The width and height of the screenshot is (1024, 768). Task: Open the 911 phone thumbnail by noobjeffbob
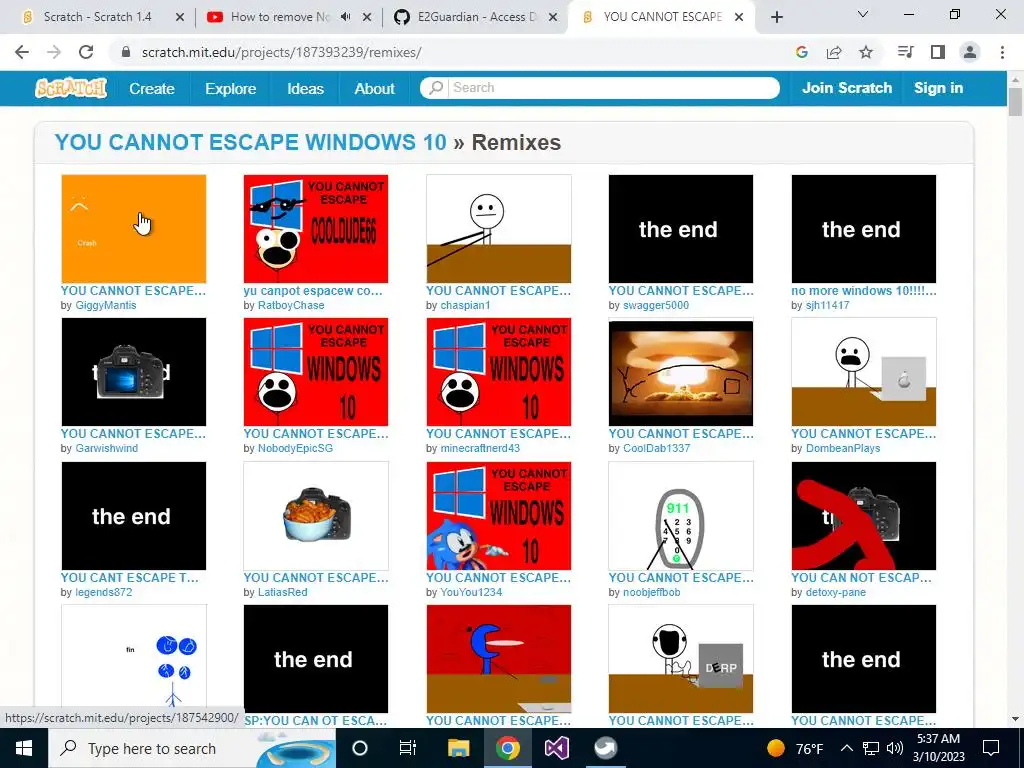pyautogui.click(x=680, y=516)
